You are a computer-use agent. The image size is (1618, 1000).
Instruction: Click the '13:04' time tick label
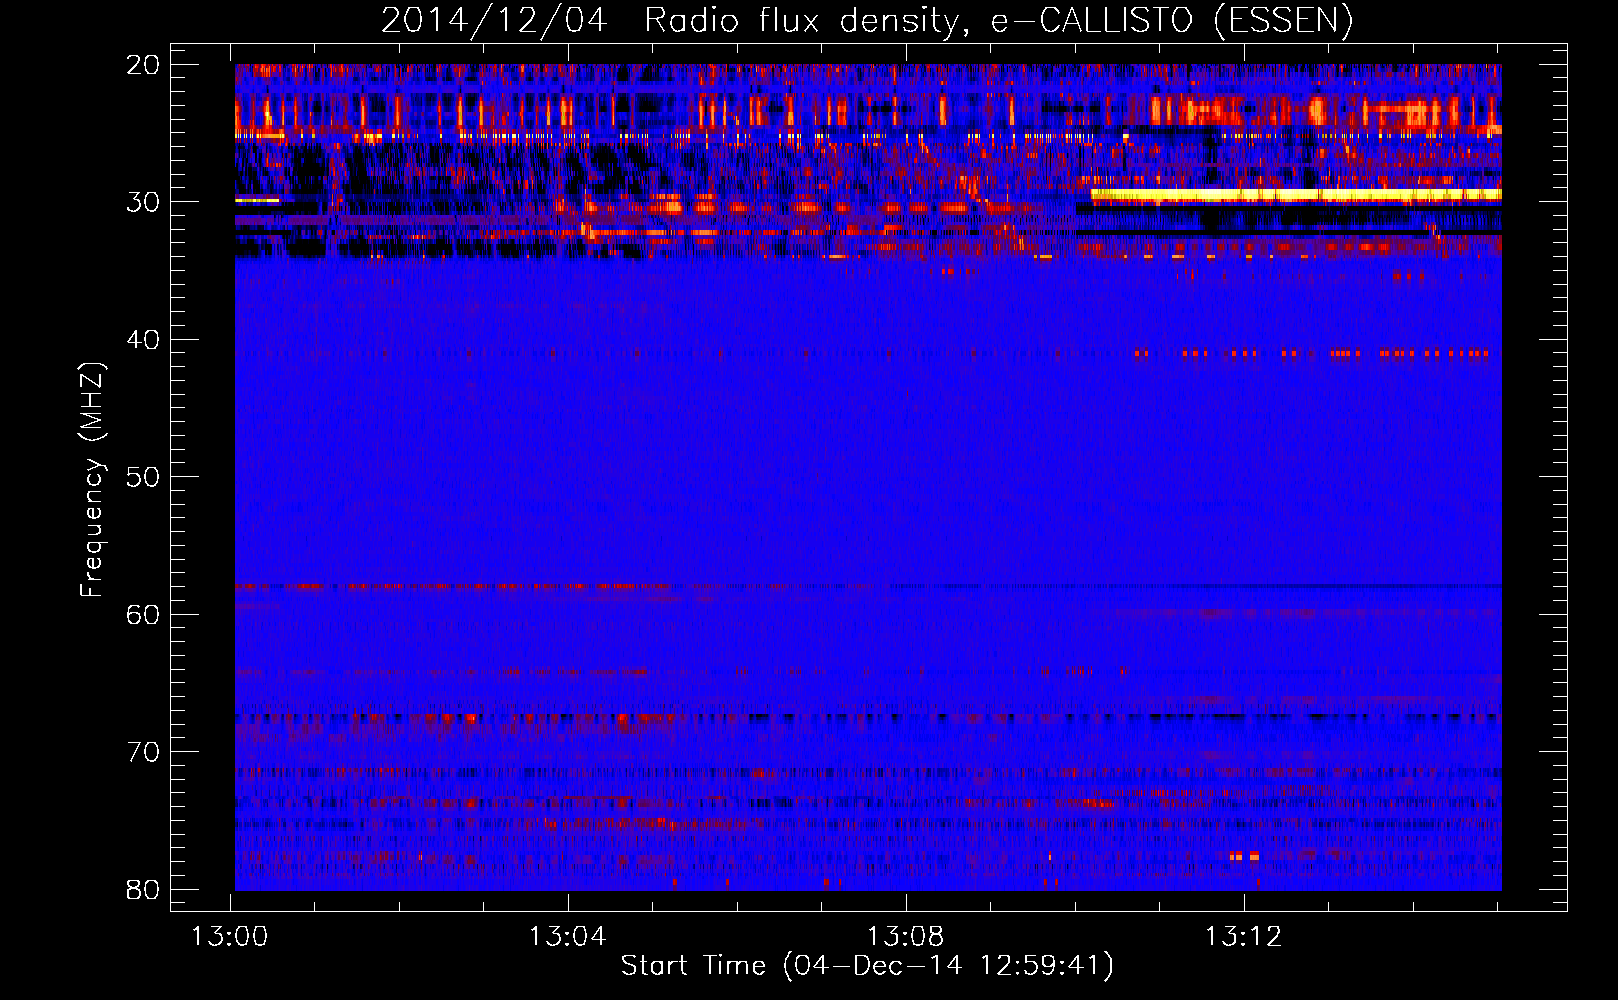tap(568, 937)
